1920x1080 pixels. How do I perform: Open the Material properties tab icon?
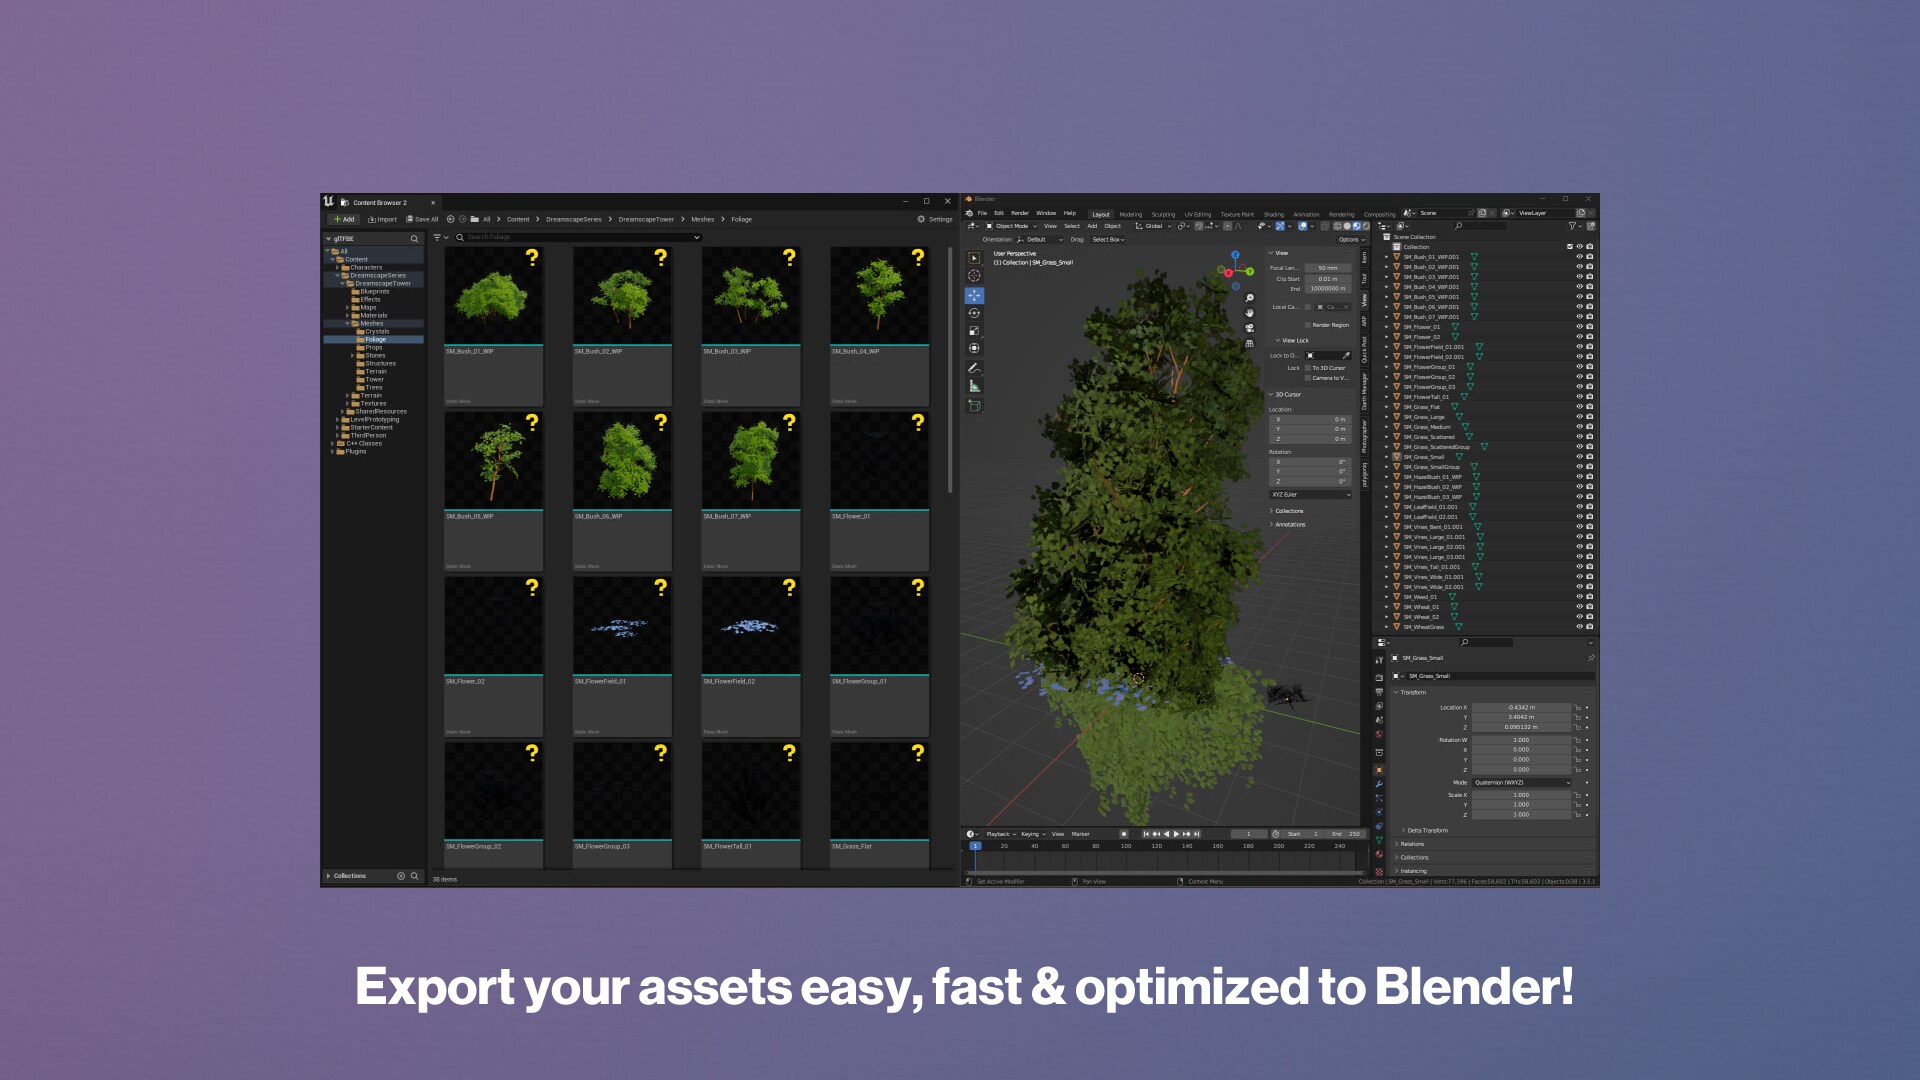tap(1379, 854)
